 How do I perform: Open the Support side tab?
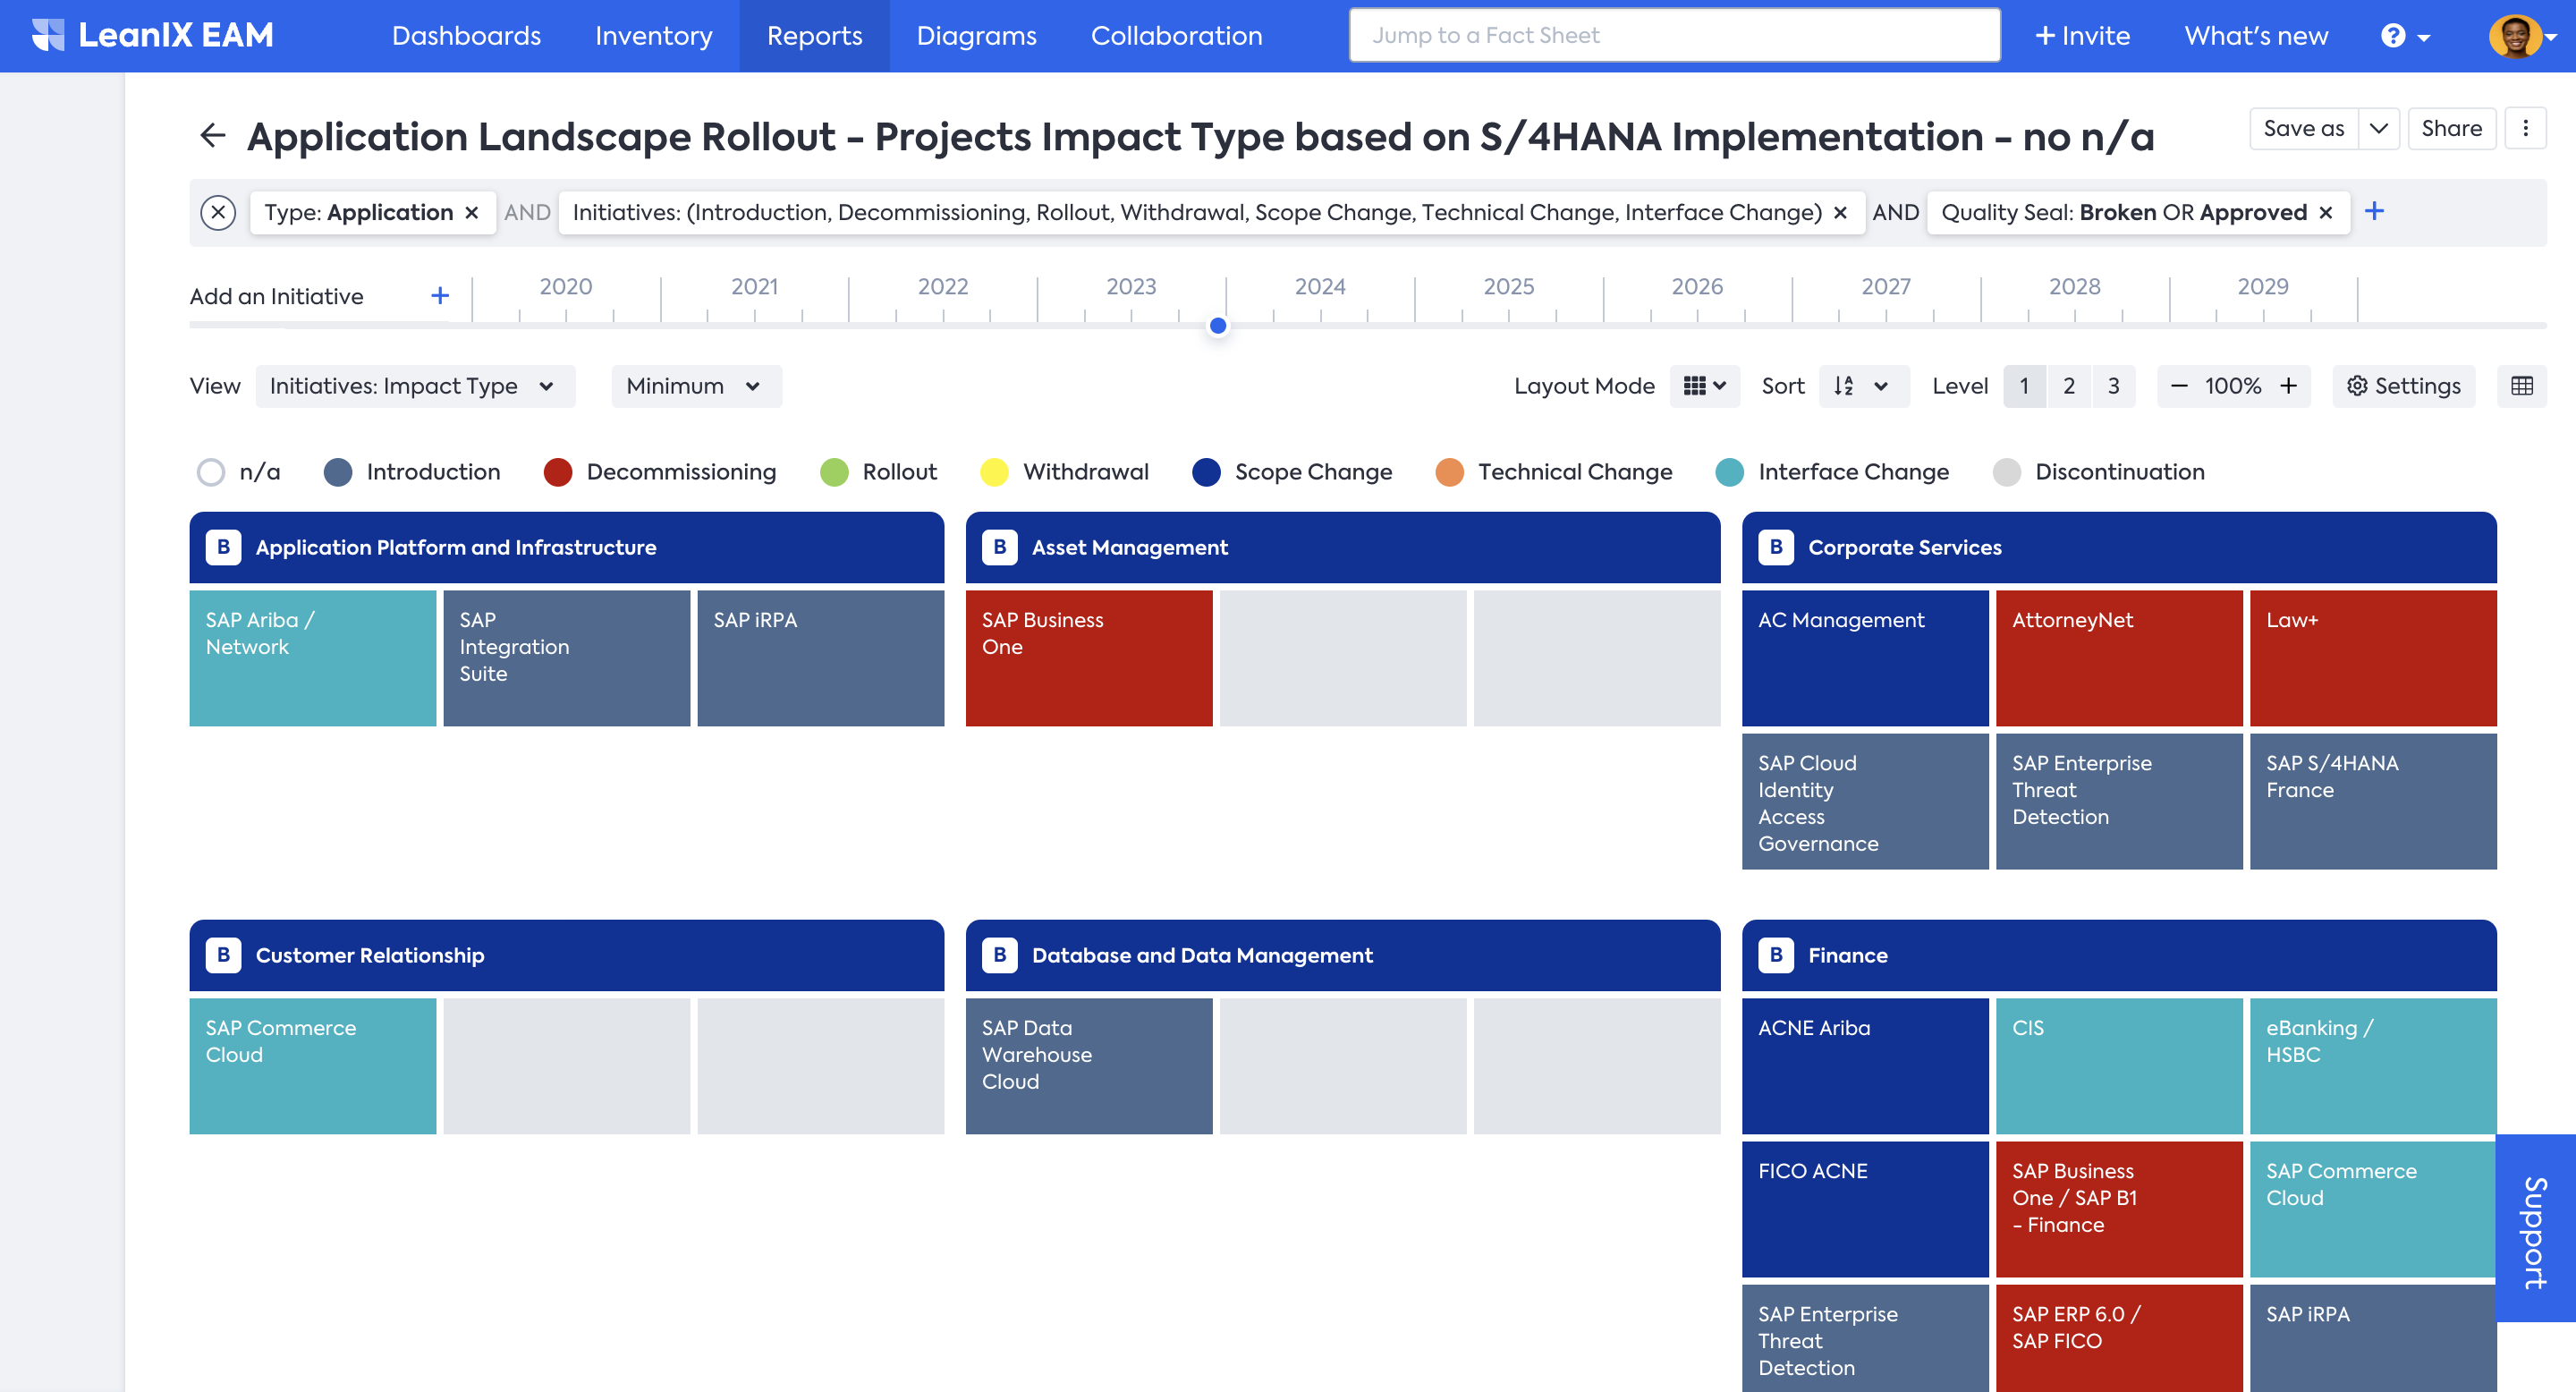[2535, 1228]
